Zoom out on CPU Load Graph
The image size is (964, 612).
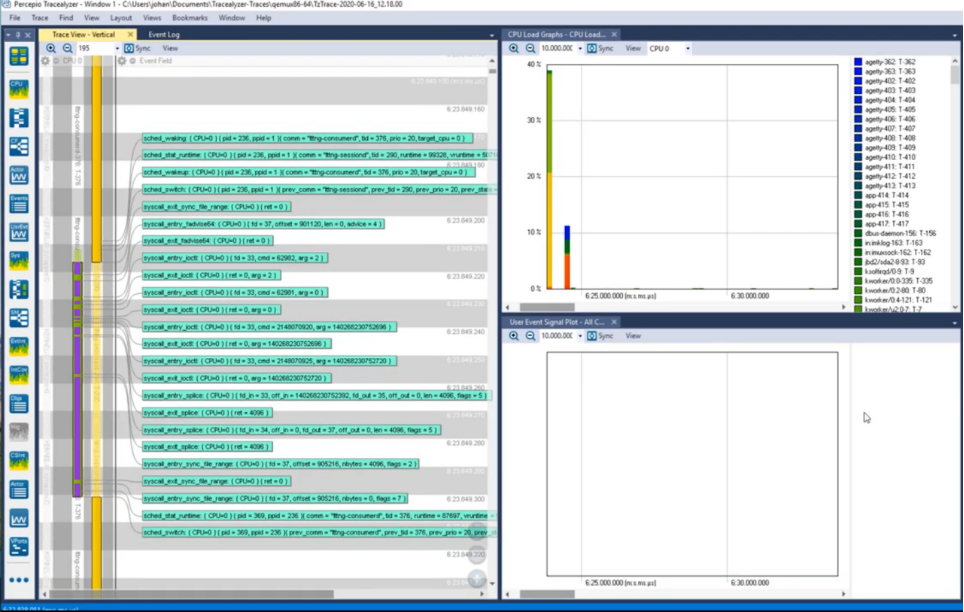point(530,48)
